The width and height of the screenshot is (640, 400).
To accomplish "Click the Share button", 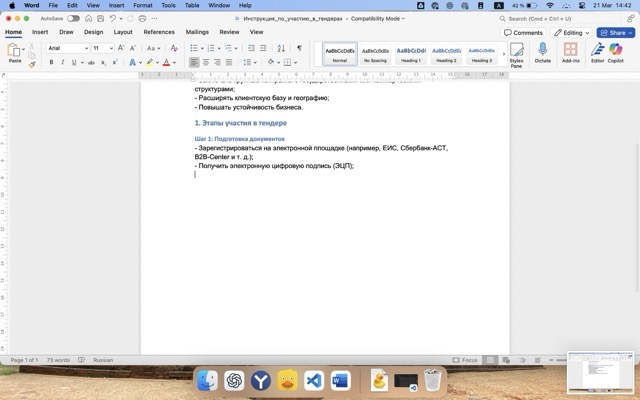I will pos(616,32).
